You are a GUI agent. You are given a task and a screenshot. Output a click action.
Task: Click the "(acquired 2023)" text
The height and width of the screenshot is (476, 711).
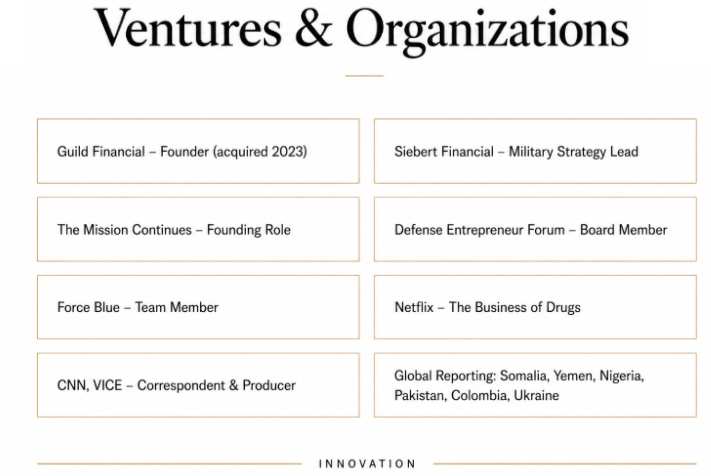pyautogui.click(x=260, y=151)
